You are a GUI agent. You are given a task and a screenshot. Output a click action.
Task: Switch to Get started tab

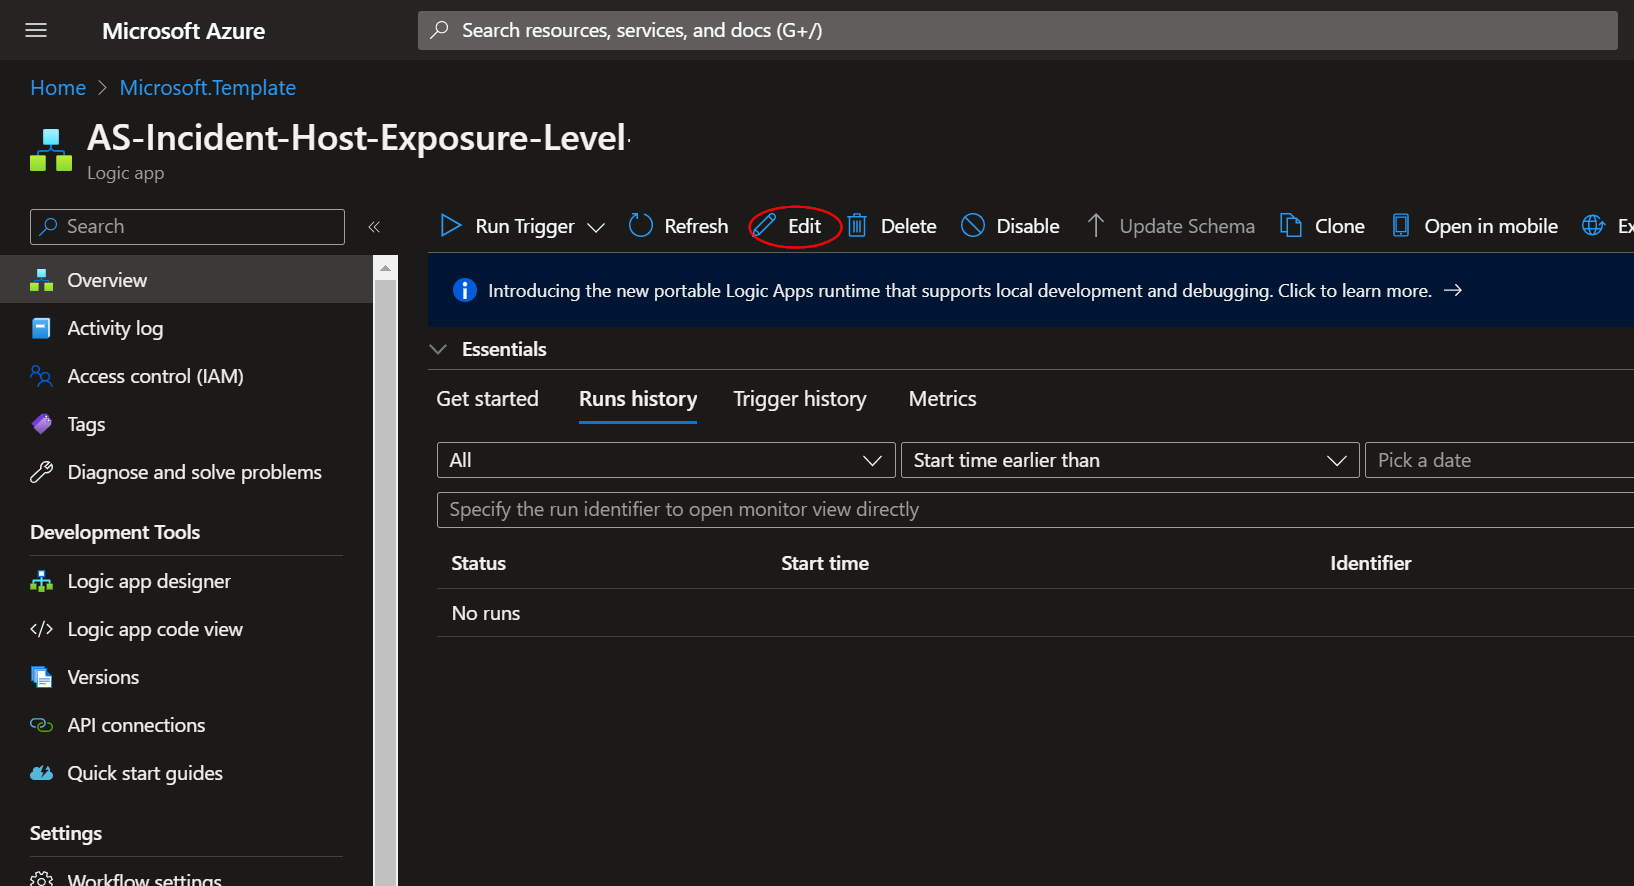487,399
